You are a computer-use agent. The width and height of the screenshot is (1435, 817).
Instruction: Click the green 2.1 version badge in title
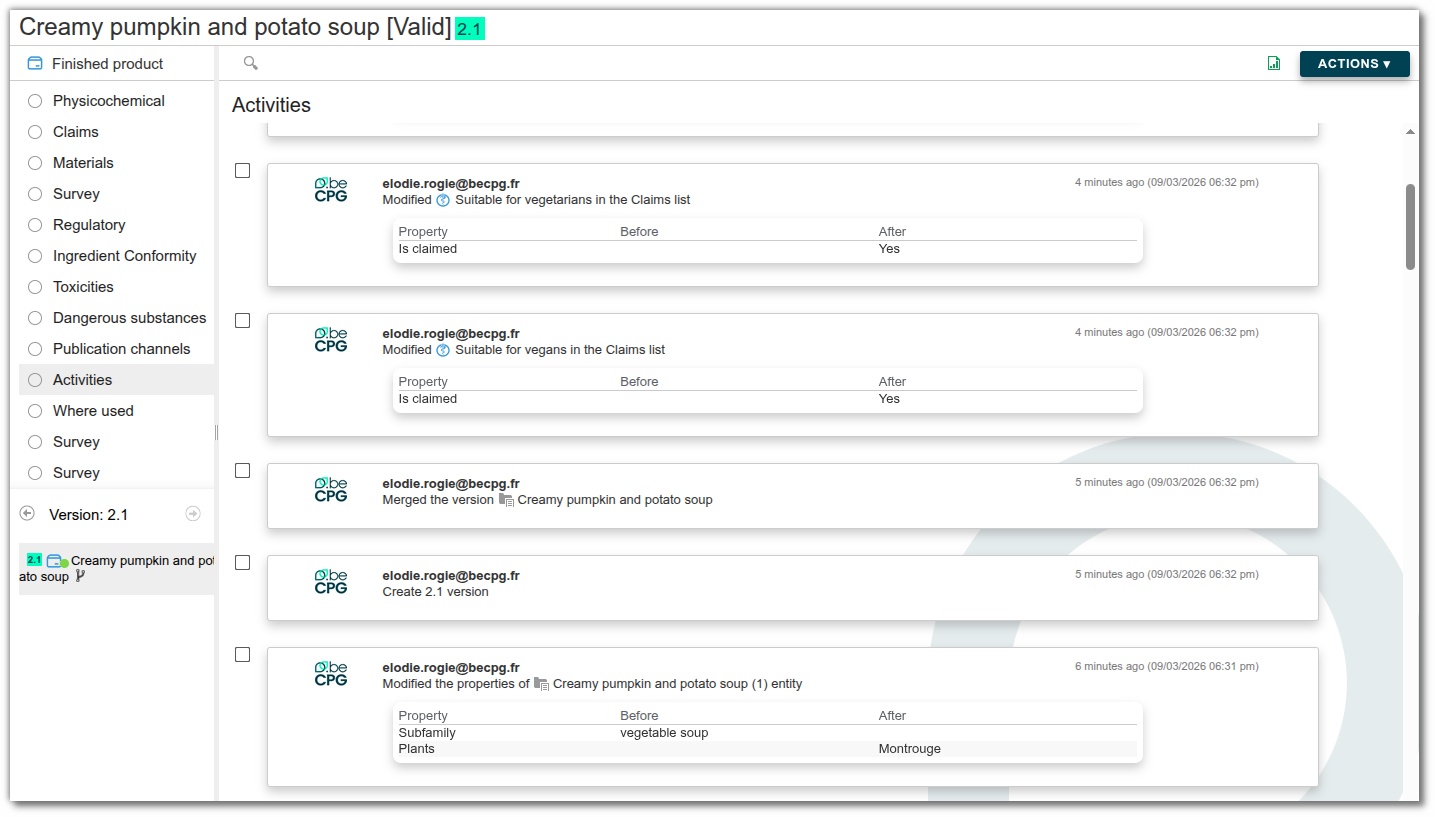[470, 29]
